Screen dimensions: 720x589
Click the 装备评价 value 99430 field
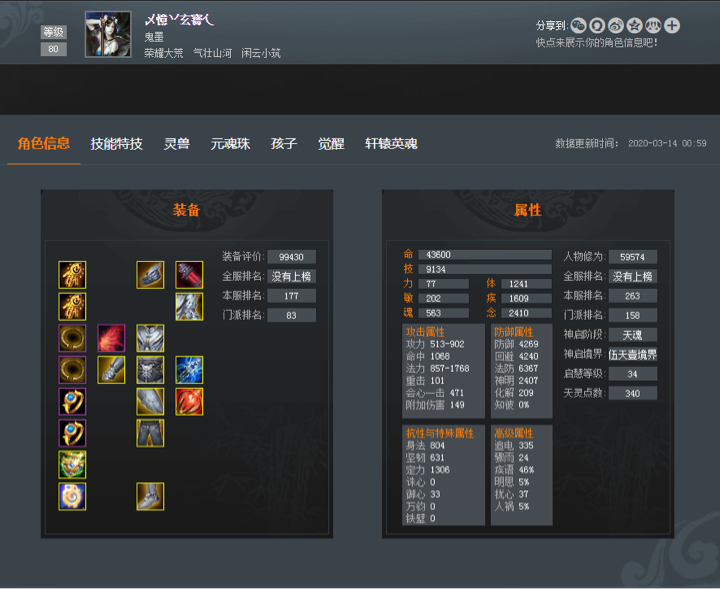pyautogui.click(x=292, y=257)
